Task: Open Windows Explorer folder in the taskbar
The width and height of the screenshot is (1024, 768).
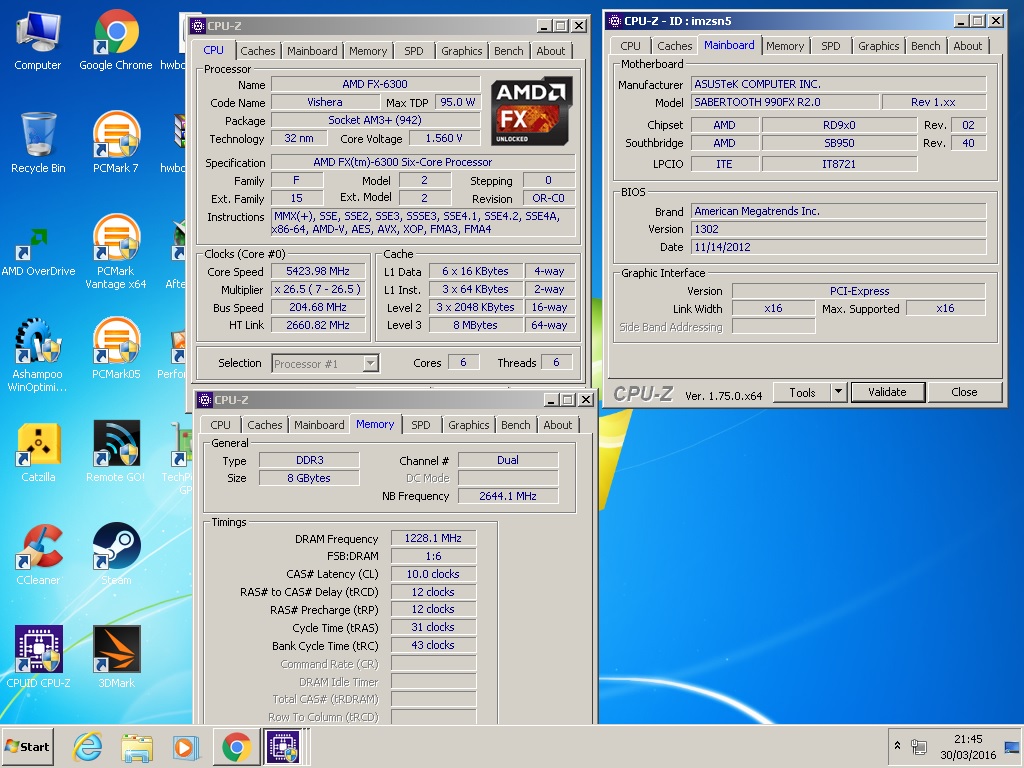Action: pos(136,746)
